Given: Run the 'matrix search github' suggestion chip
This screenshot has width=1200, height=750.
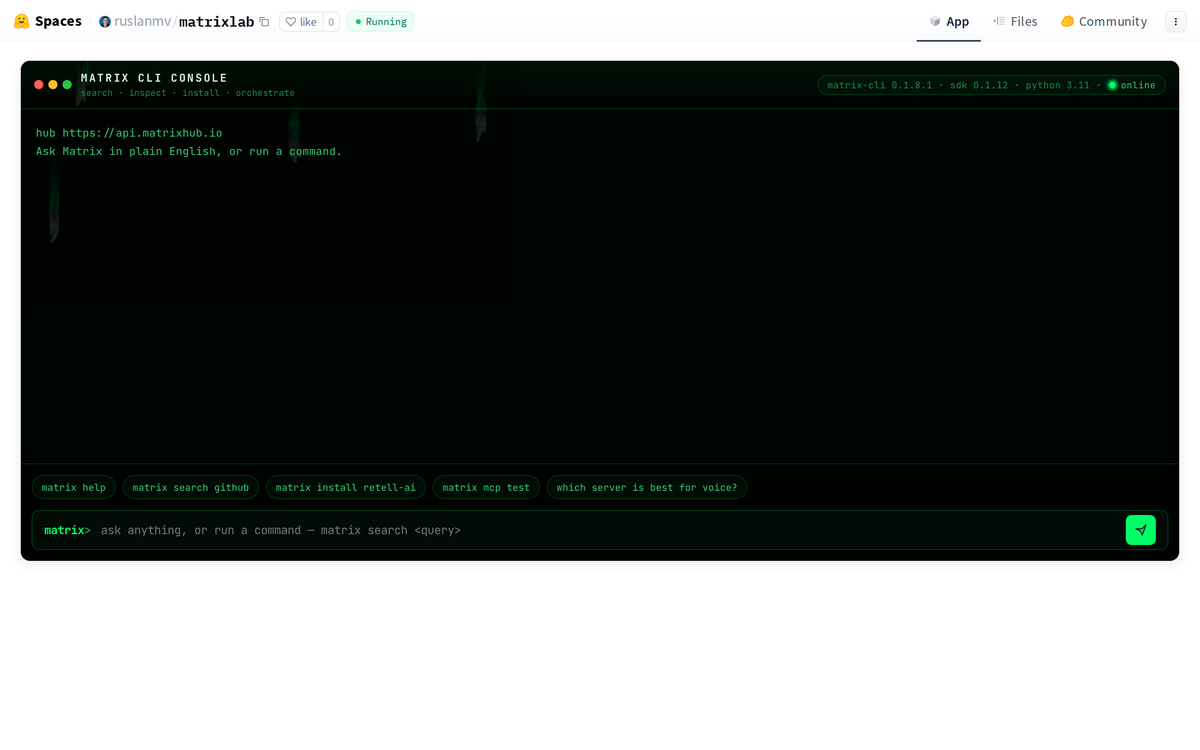Looking at the screenshot, I should click(x=191, y=488).
